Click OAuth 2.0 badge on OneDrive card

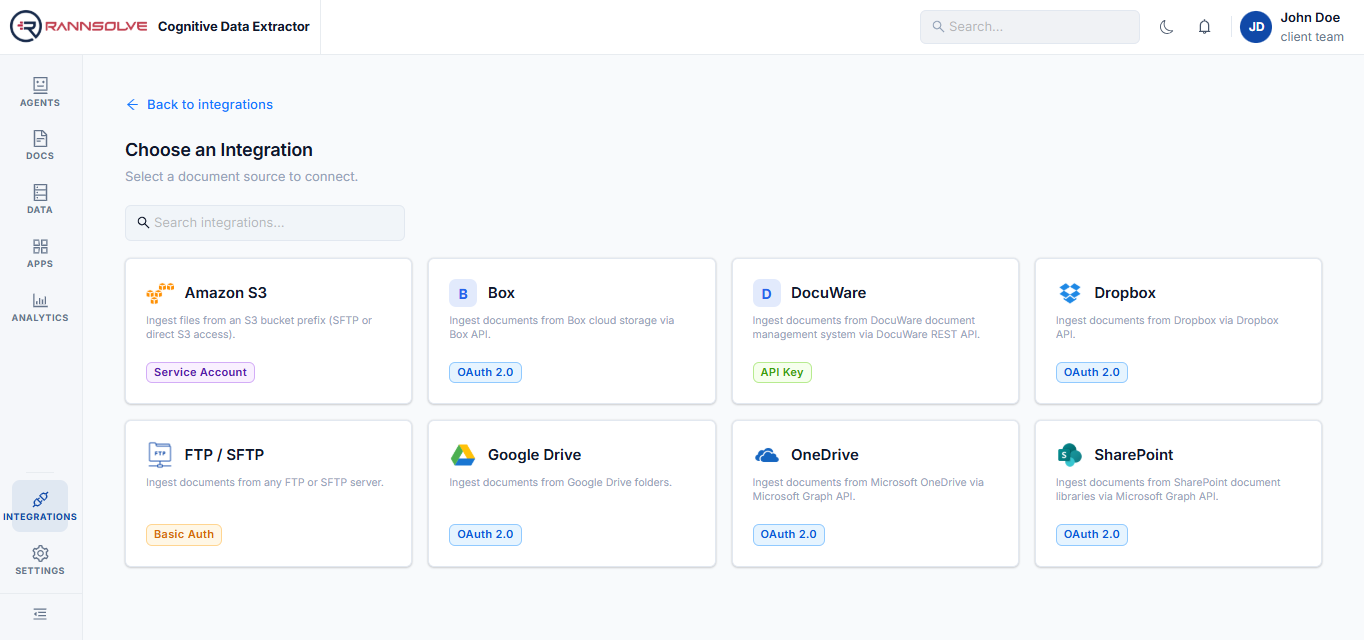click(x=789, y=534)
